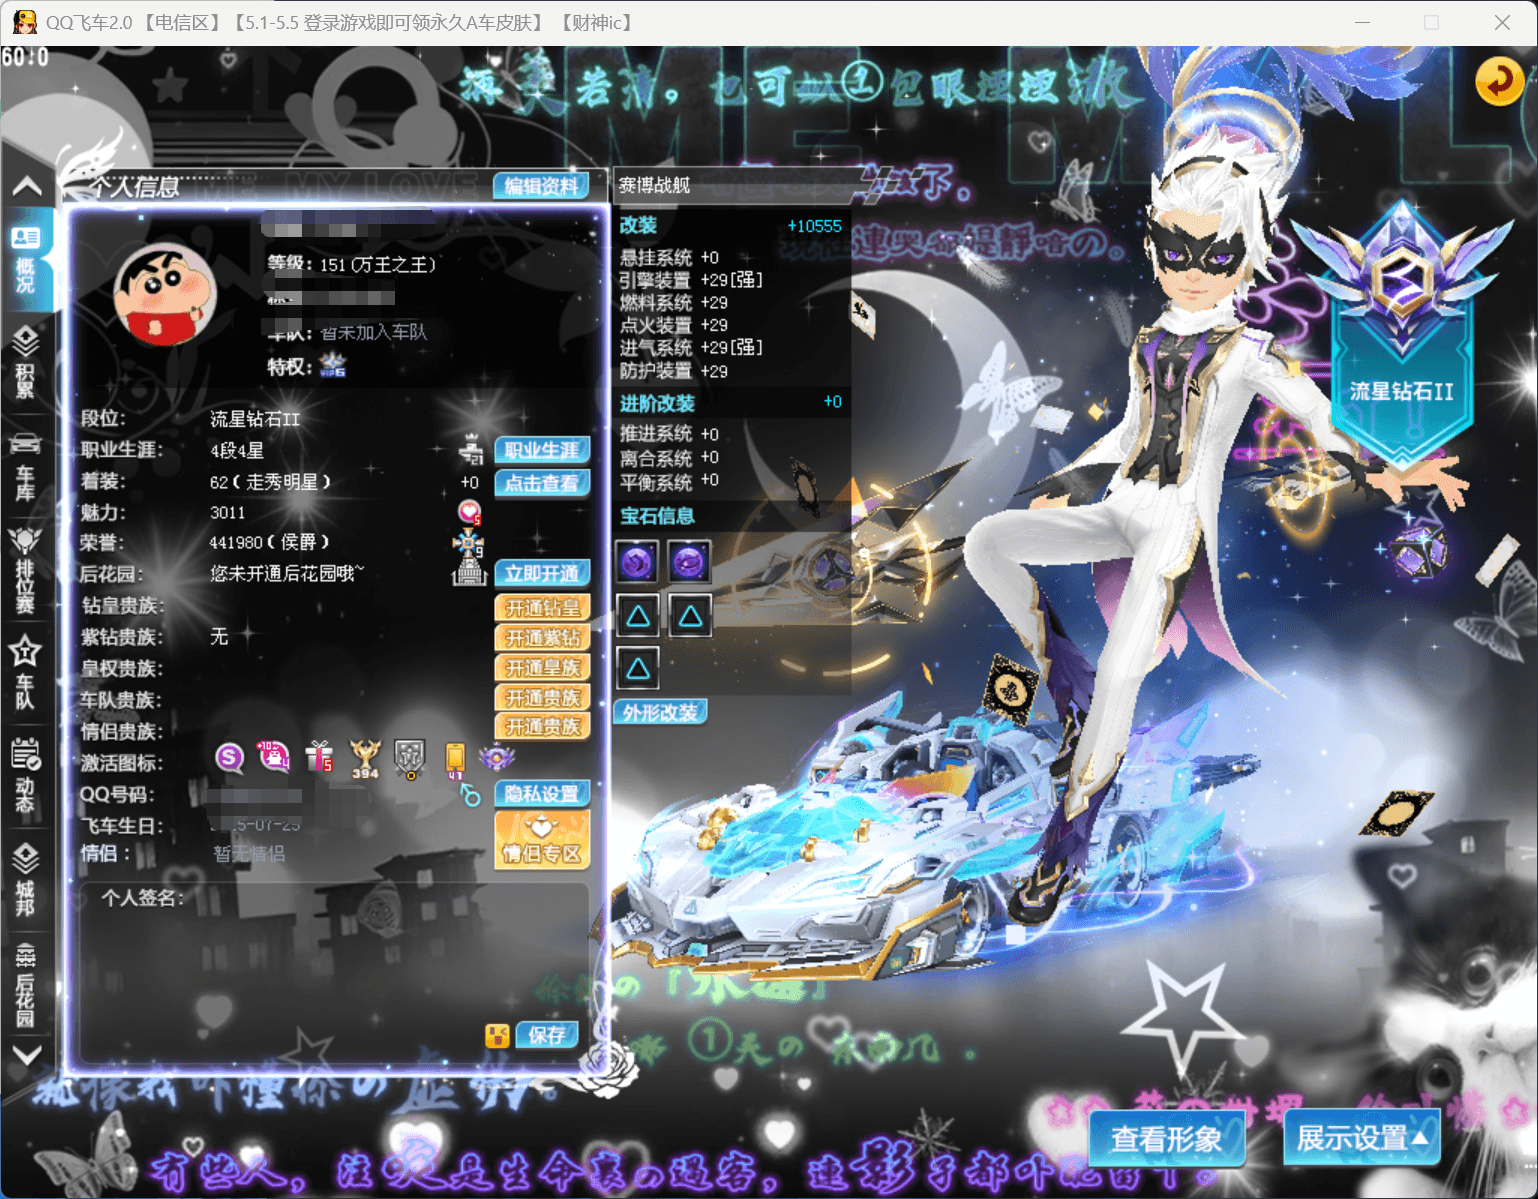
Task: Click the second purple gem slot
Action: pyautogui.click(x=689, y=563)
